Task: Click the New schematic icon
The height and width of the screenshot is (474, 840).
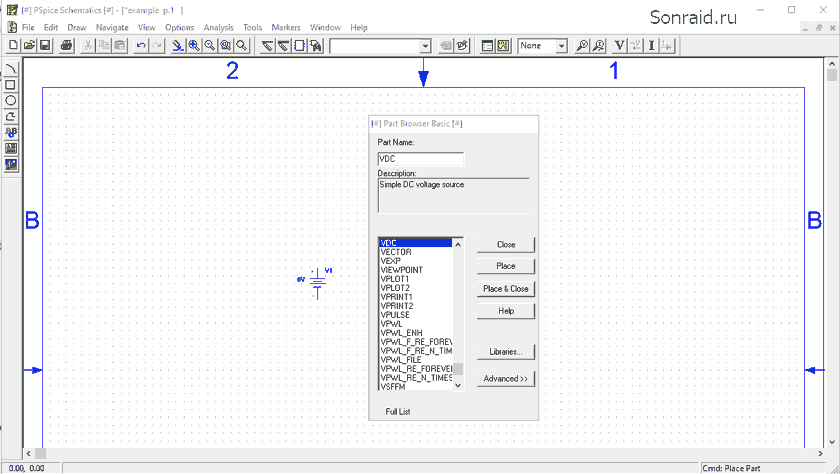Action: [13, 46]
